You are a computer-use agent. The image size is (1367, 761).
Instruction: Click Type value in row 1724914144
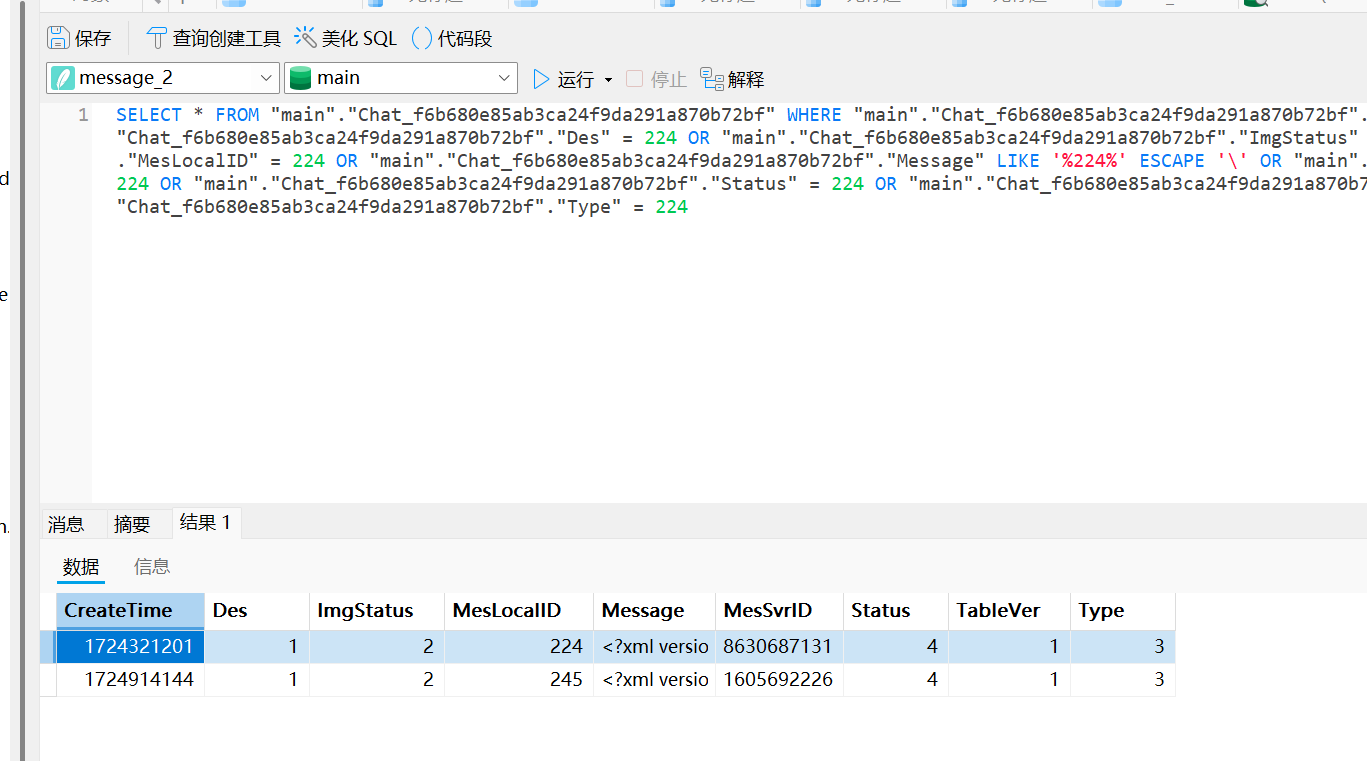click(x=1123, y=680)
